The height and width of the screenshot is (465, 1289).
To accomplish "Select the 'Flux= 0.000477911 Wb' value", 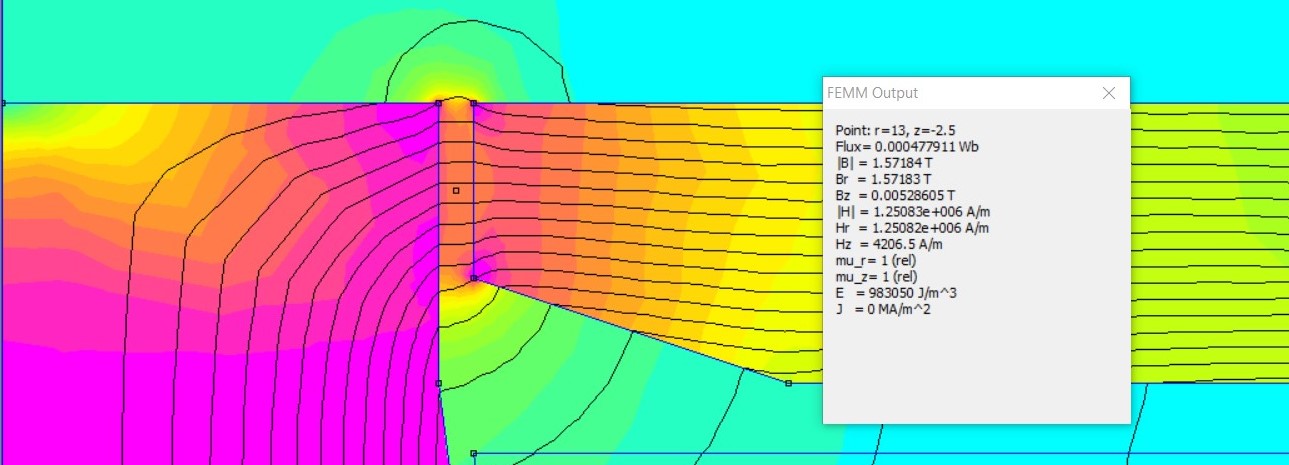I will (x=907, y=146).
